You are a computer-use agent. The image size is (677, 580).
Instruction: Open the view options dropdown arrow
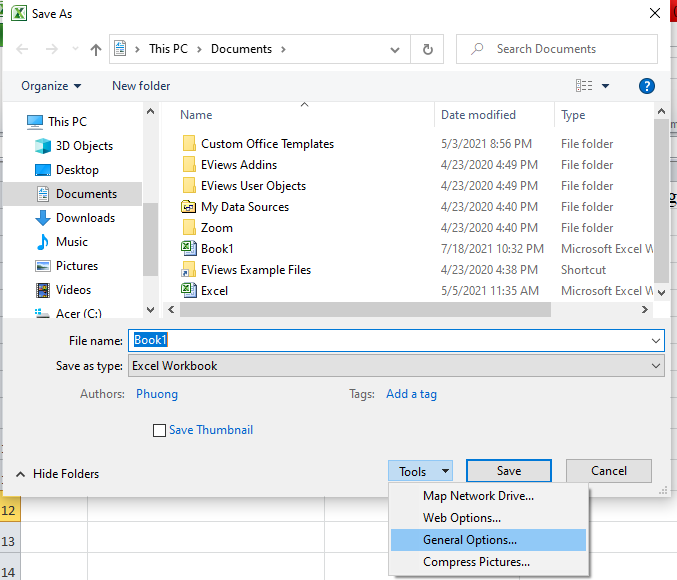(605, 86)
